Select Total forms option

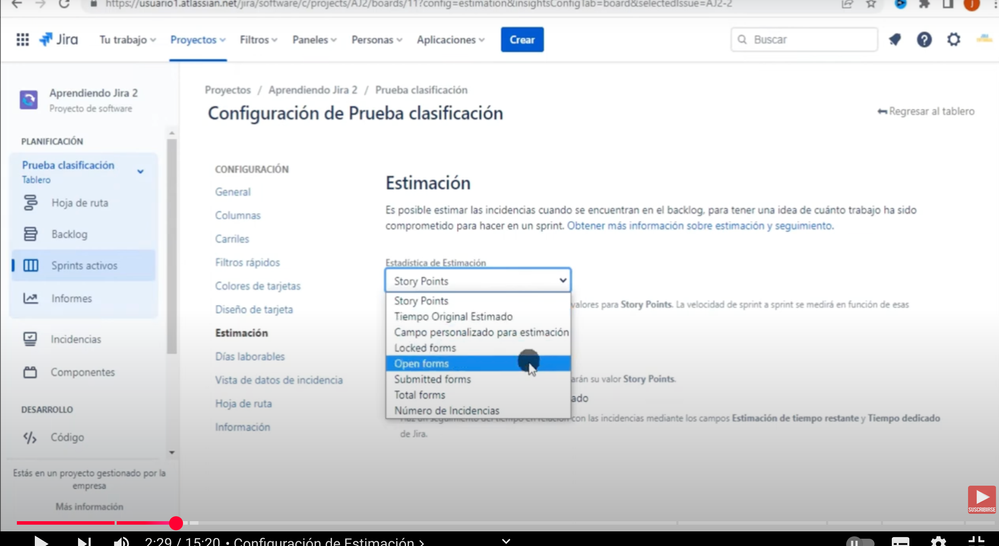(478, 395)
